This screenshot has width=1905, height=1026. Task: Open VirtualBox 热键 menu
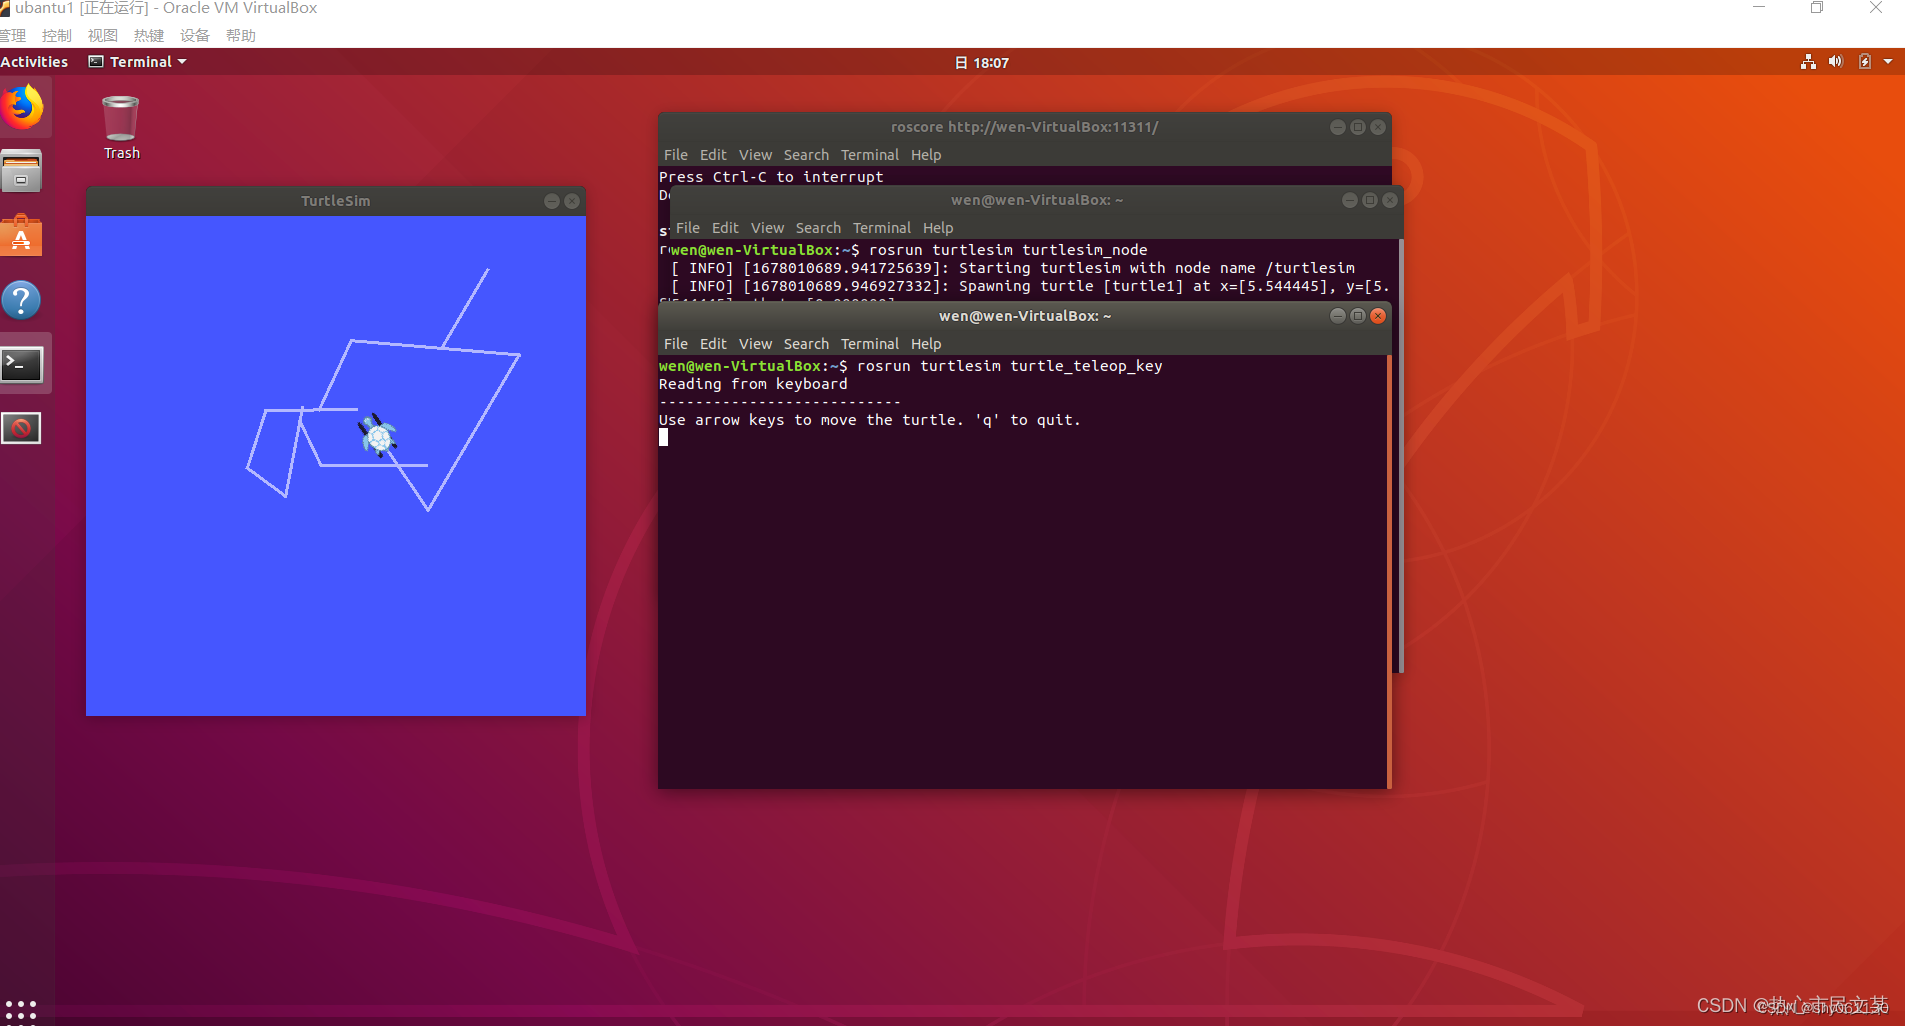pyautogui.click(x=149, y=36)
